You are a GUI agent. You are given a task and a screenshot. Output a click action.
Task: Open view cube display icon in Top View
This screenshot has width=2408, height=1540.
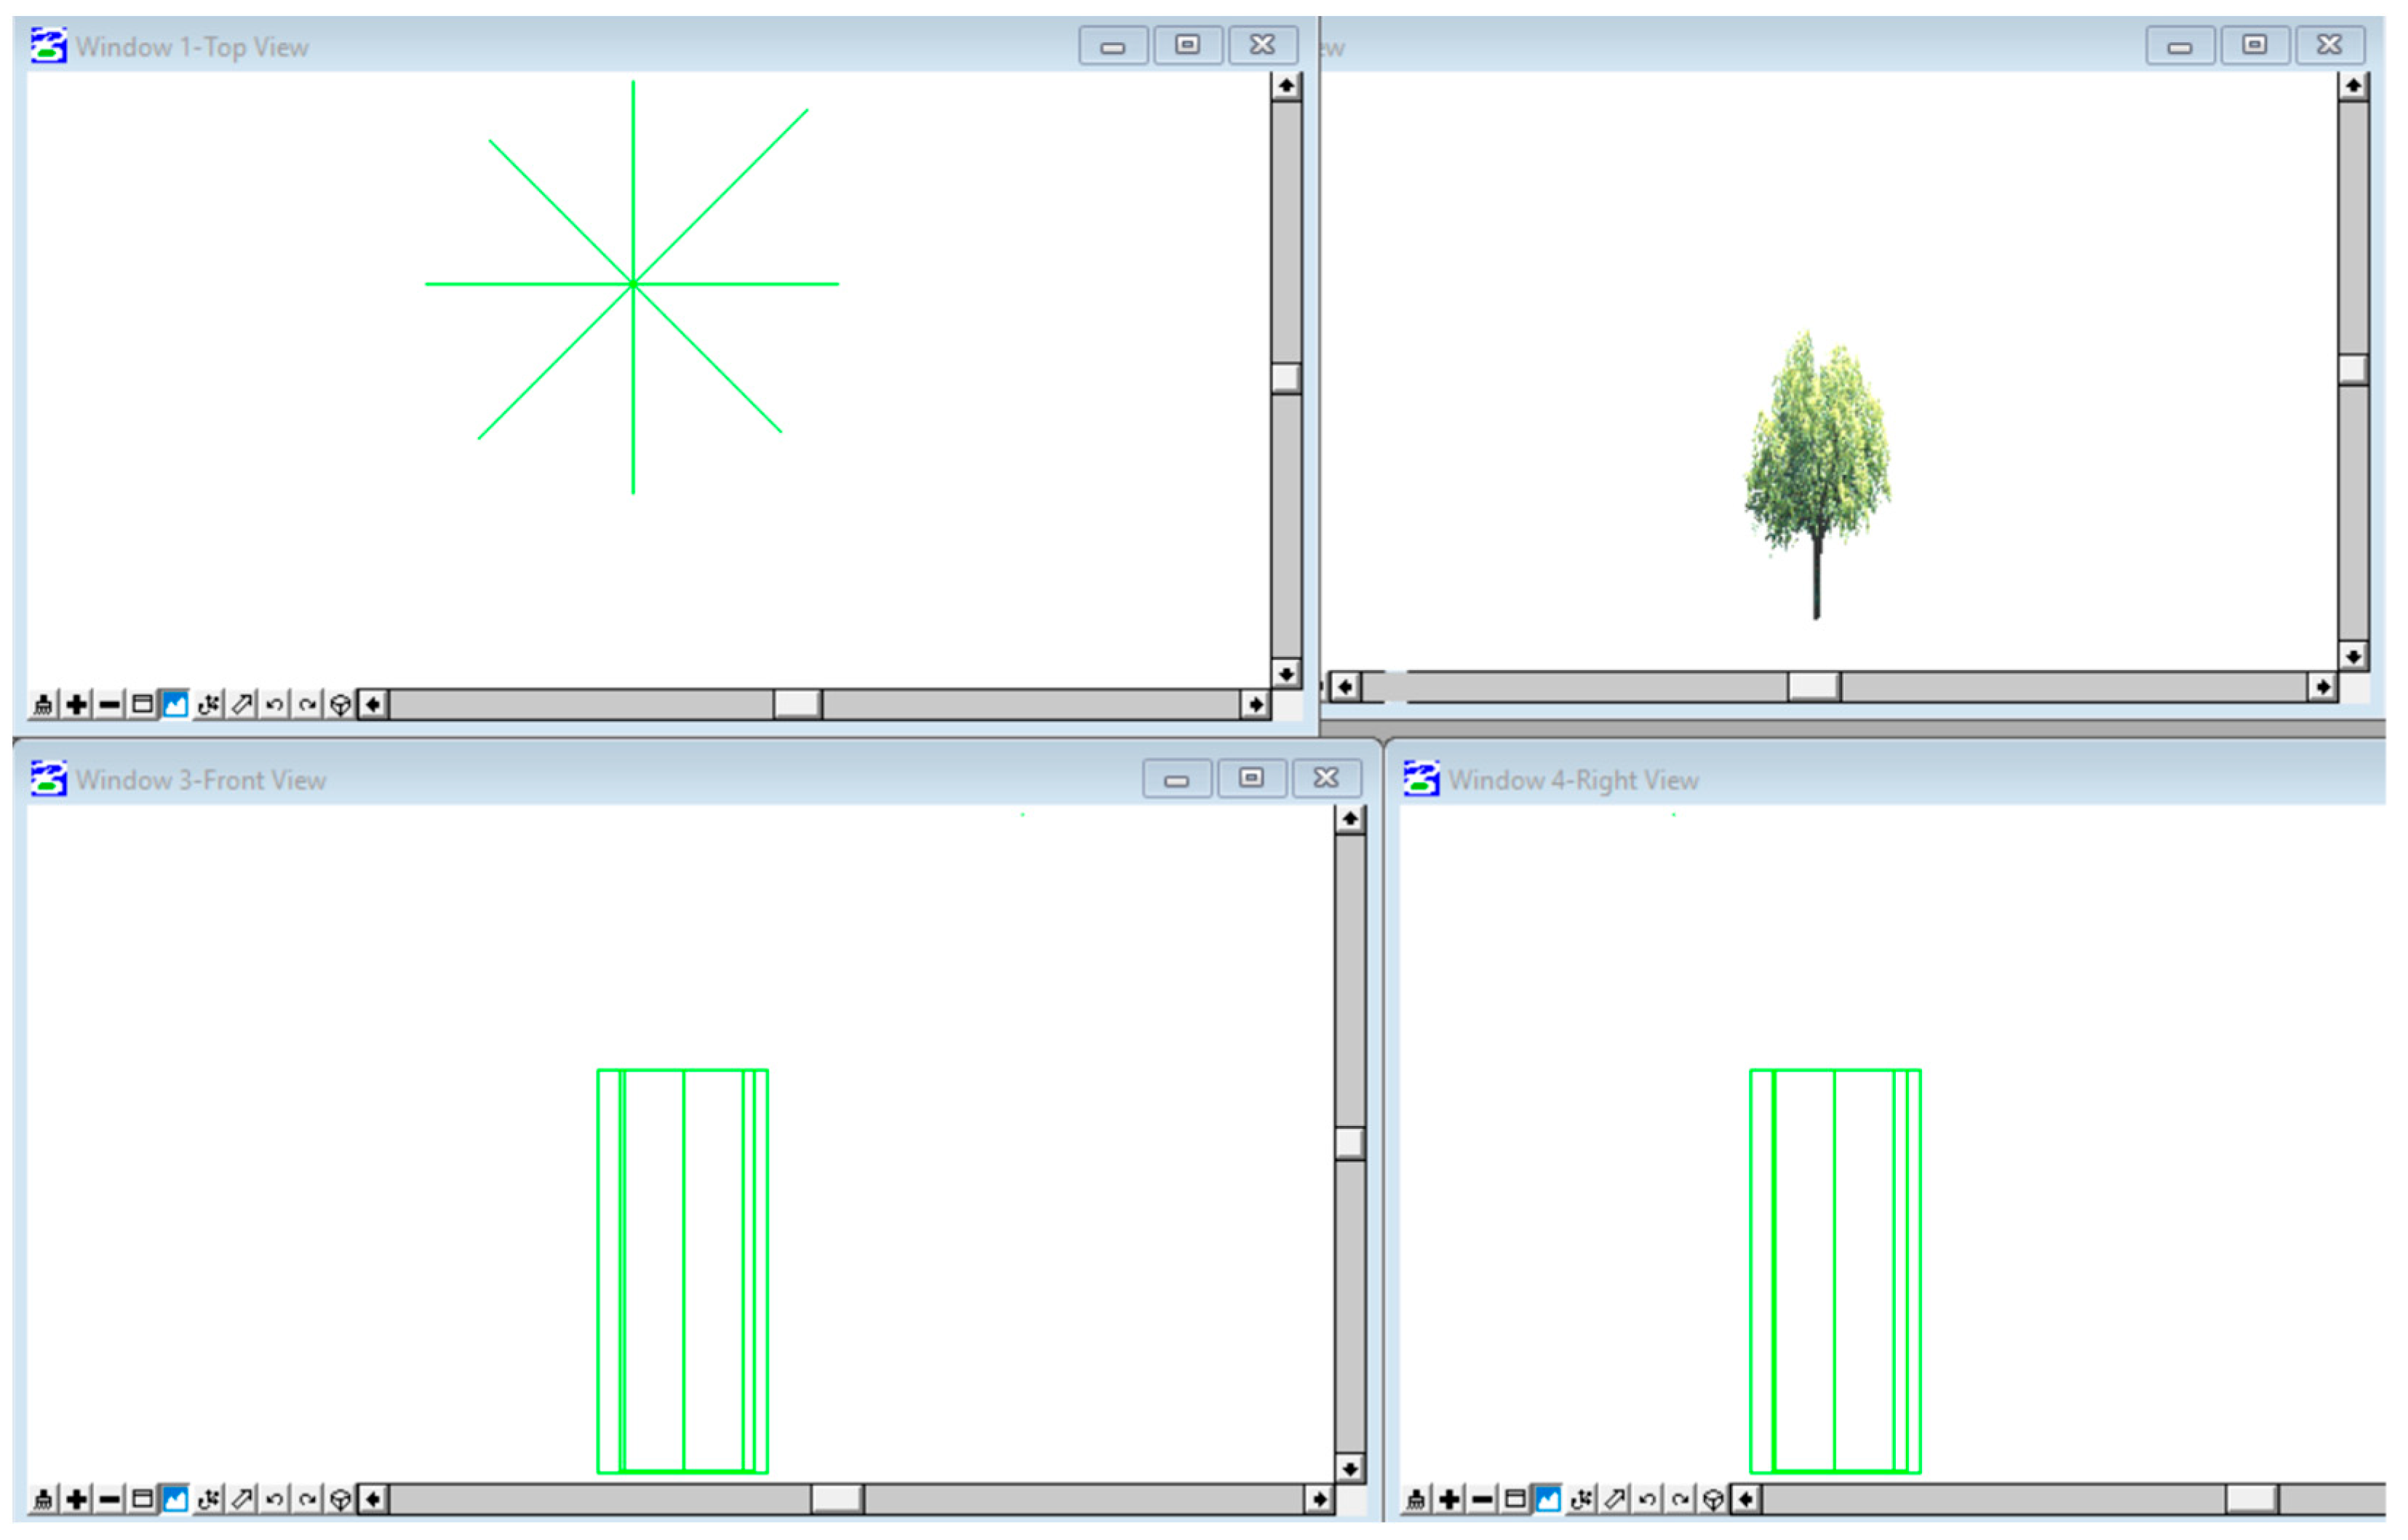pyautogui.click(x=340, y=705)
